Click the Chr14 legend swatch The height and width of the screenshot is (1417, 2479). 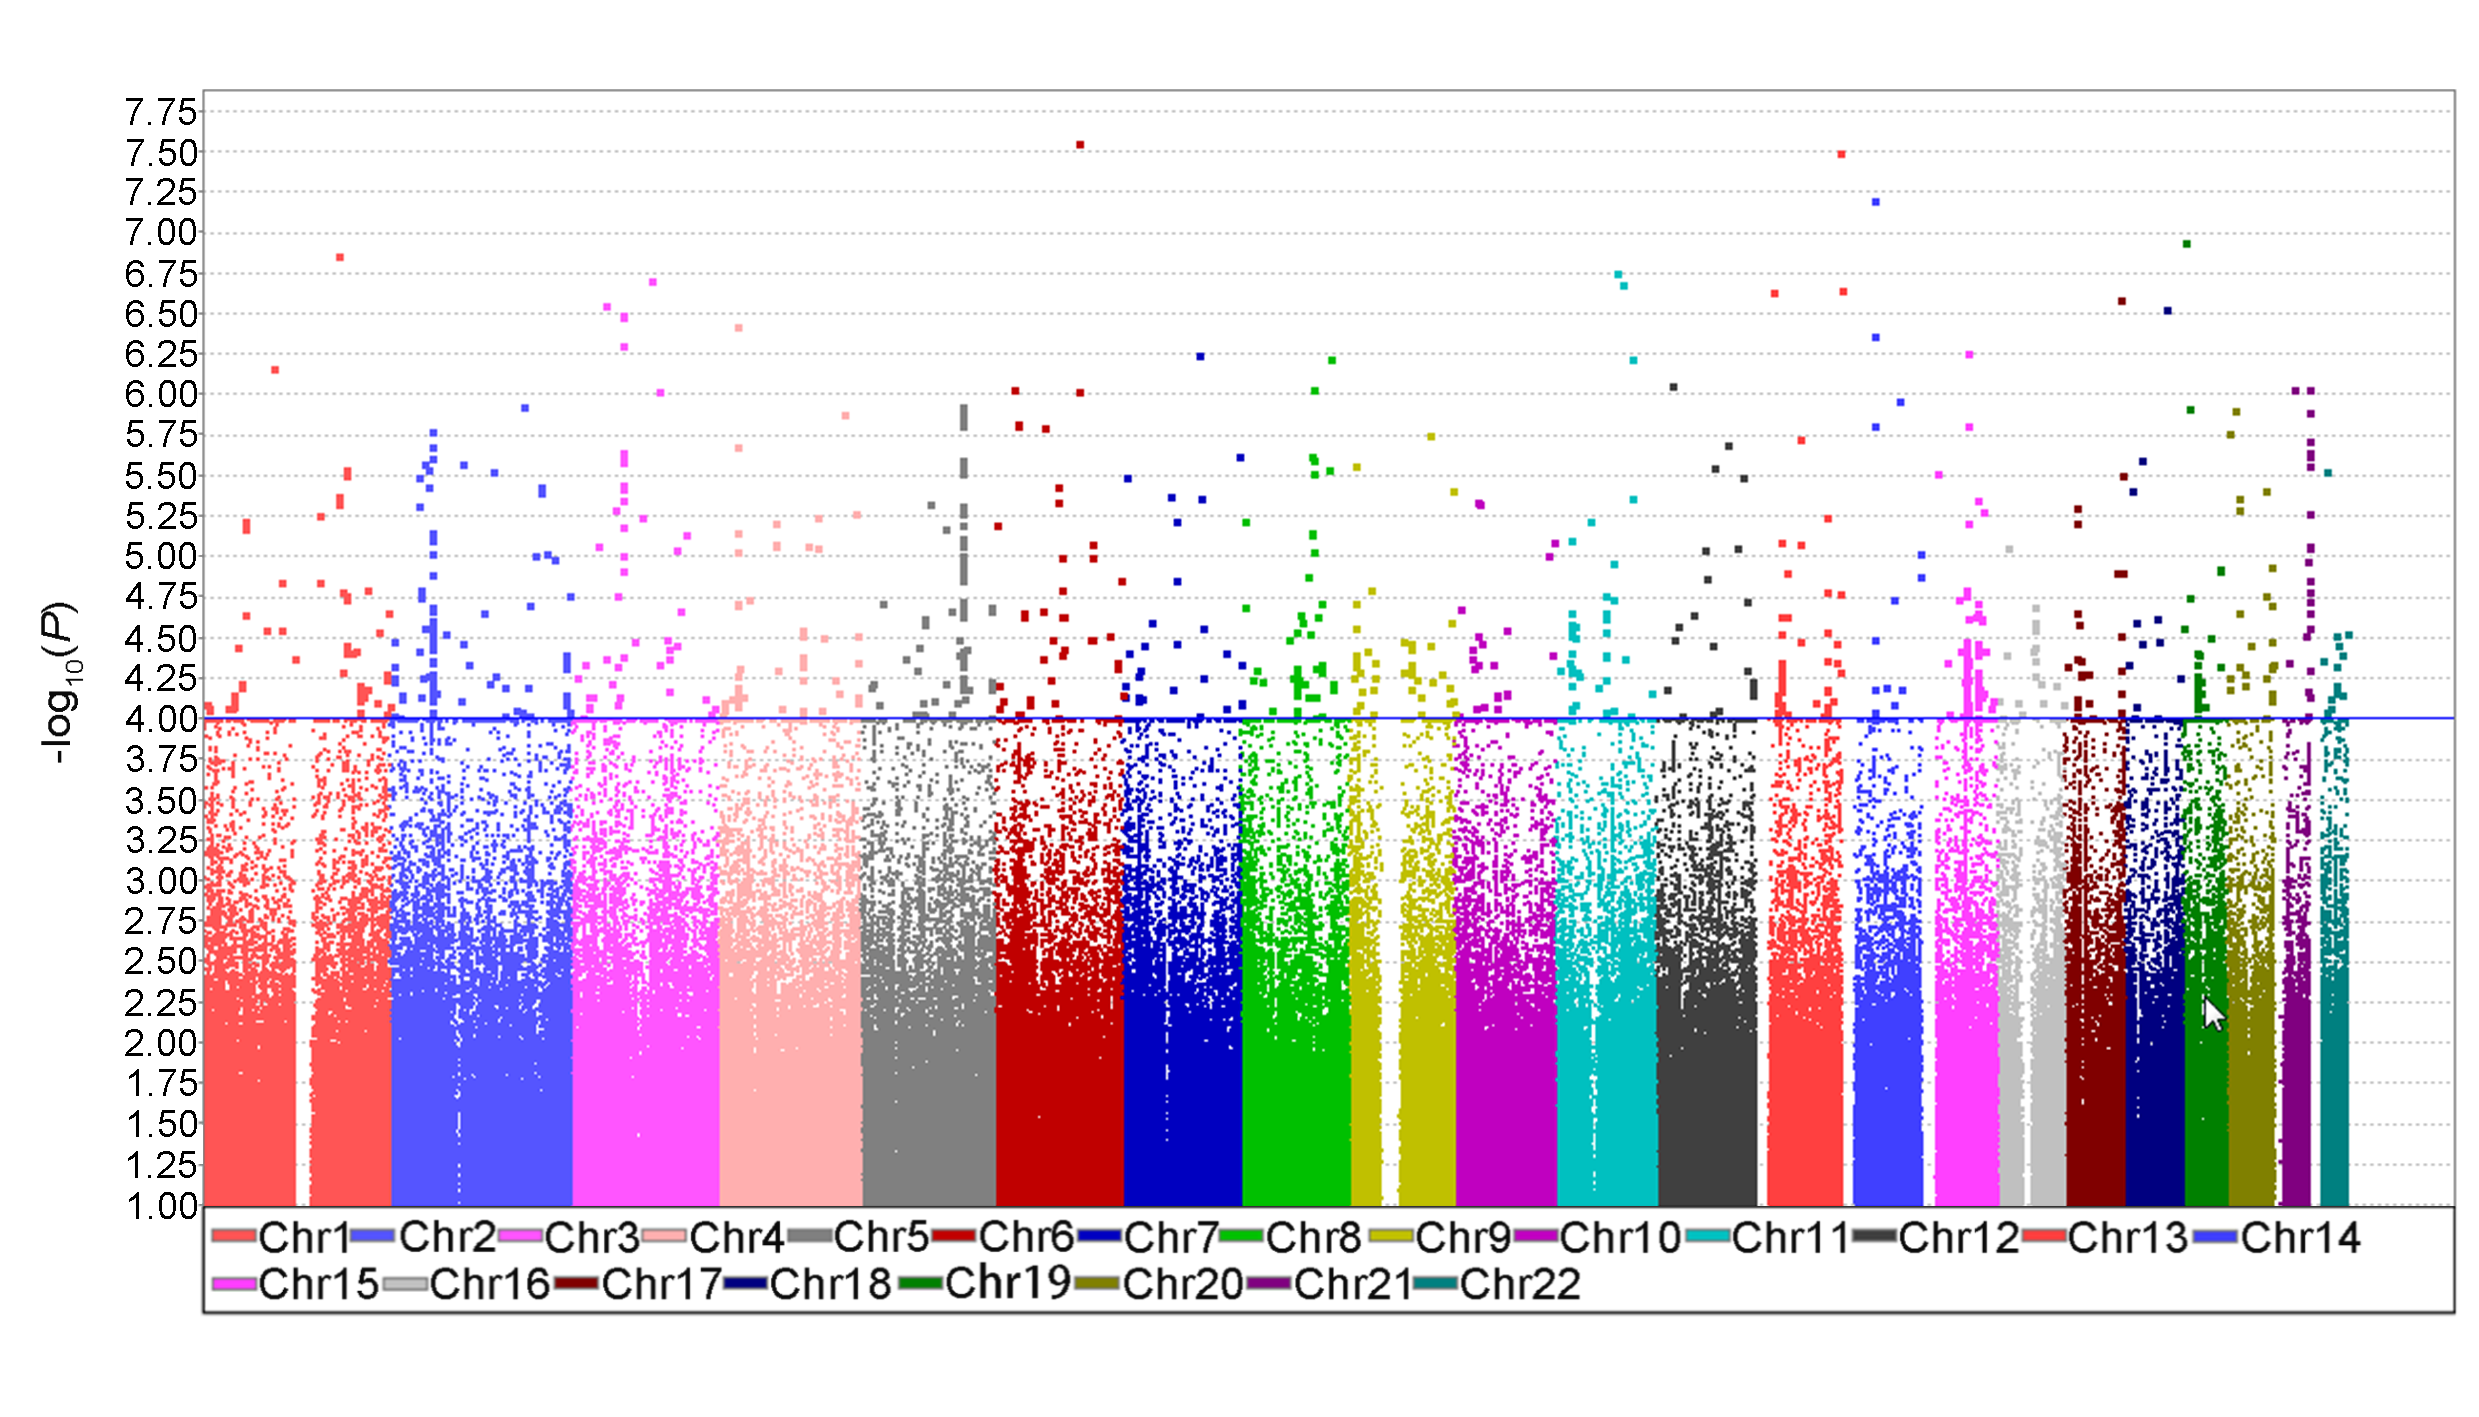(2215, 1238)
